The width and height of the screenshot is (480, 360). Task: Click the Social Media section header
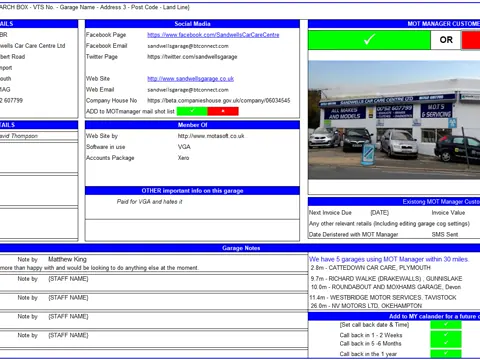(192, 24)
